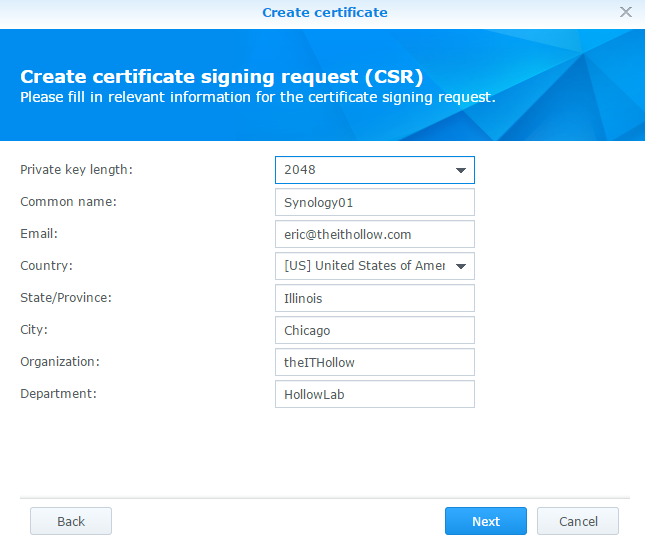Click the "Create certificate signing request (CSR)" heading

tap(222, 77)
